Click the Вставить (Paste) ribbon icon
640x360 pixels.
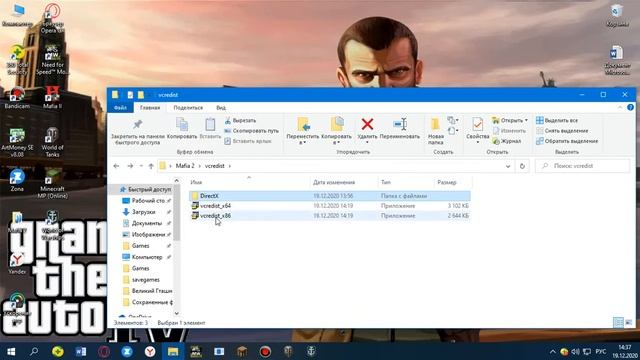point(210,128)
